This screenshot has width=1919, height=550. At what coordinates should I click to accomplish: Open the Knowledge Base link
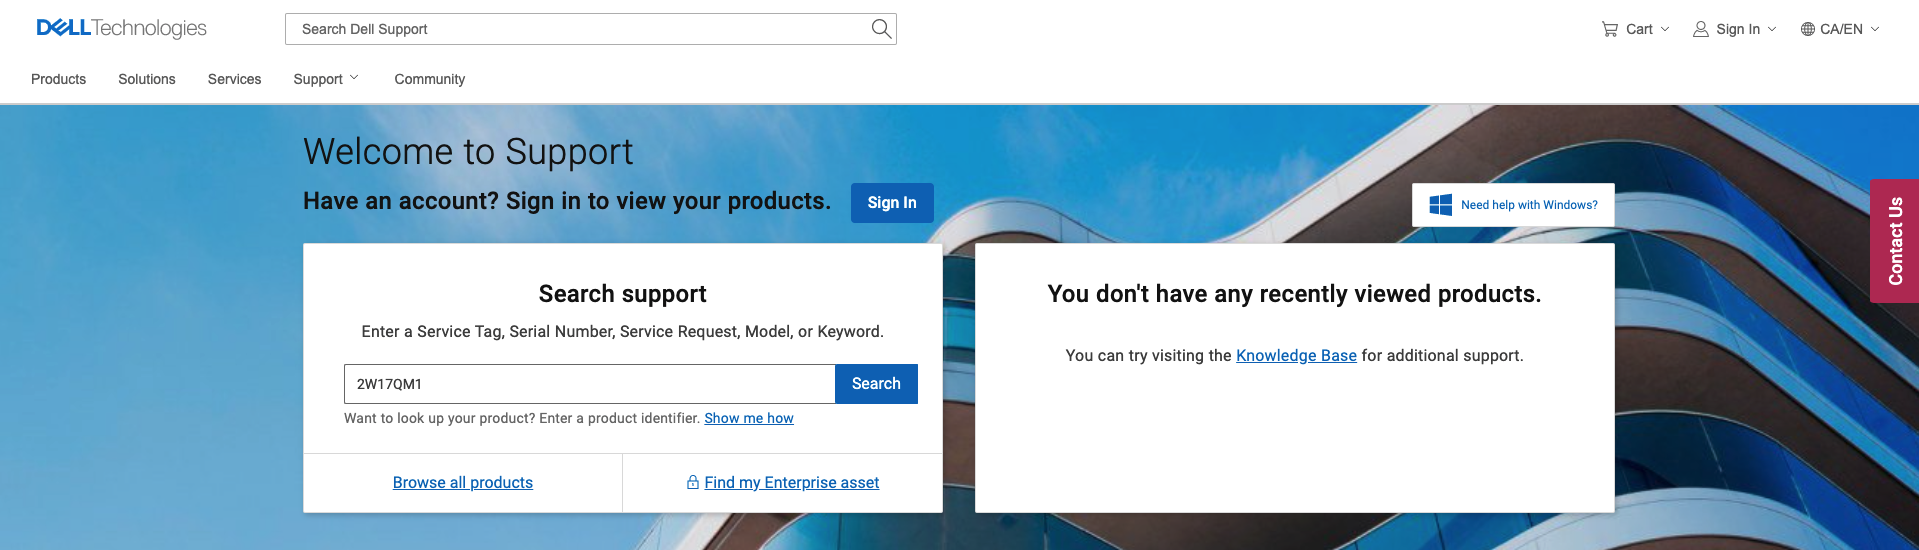point(1296,356)
